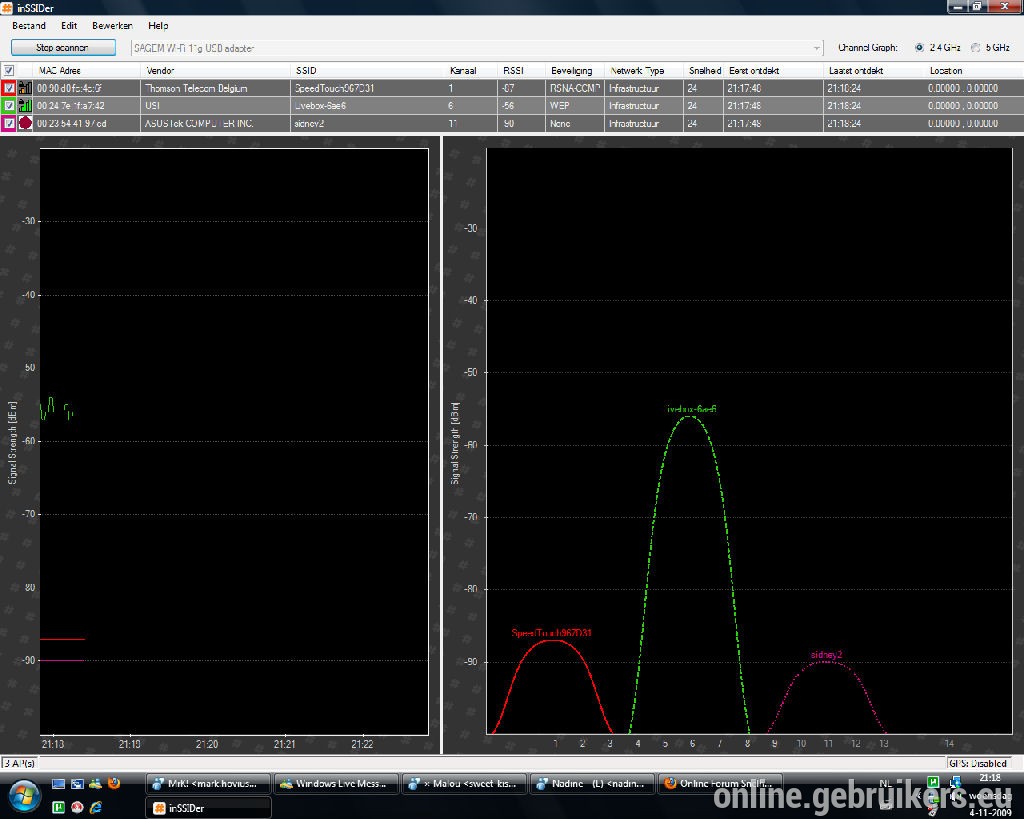Click the inSSIDer taskbar button
Screen dimensions: 1024x819
[208, 808]
